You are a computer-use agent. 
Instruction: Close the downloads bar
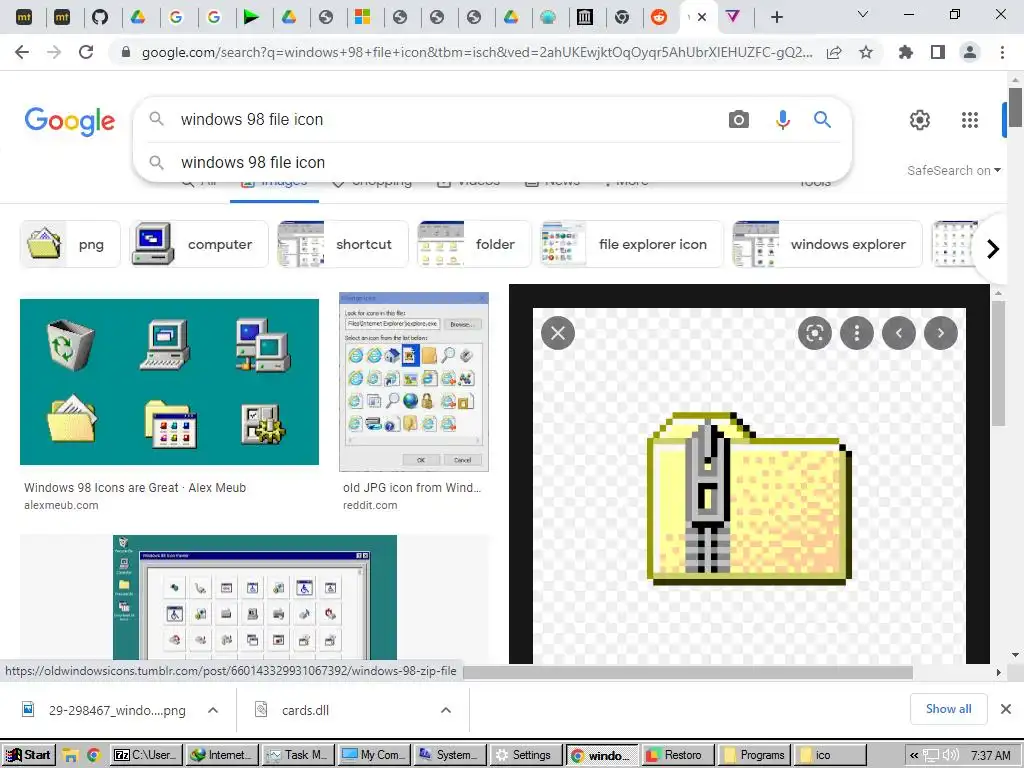click(x=1006, y=709)
